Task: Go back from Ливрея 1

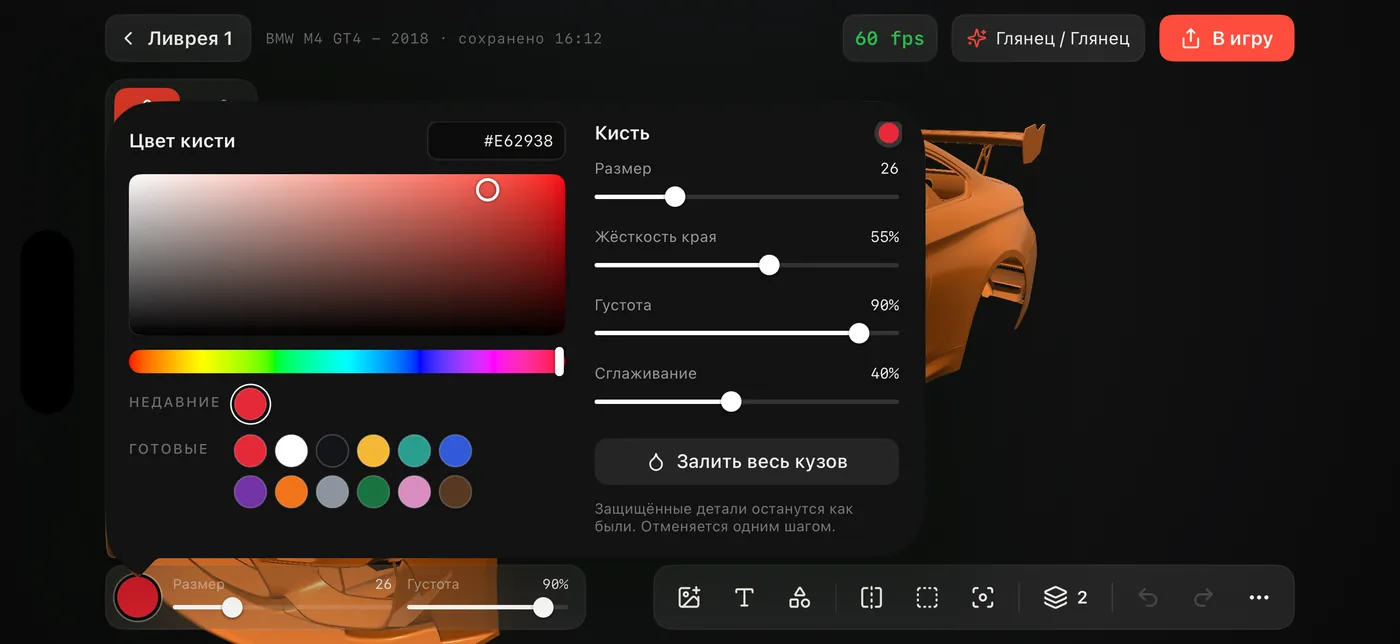Action: pyautogui.click(x=177, y=39)
